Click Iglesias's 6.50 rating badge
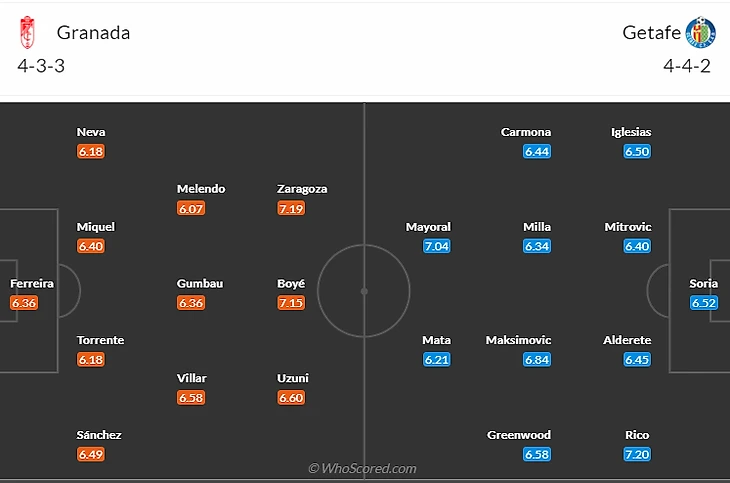Viewport: 730px width, 483px height. point(637,152)
